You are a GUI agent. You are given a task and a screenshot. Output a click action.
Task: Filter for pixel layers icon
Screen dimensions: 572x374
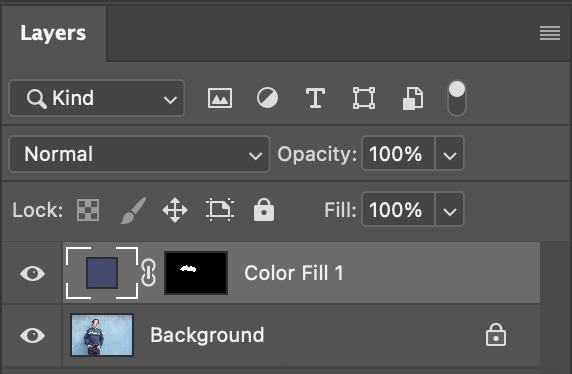220,98
